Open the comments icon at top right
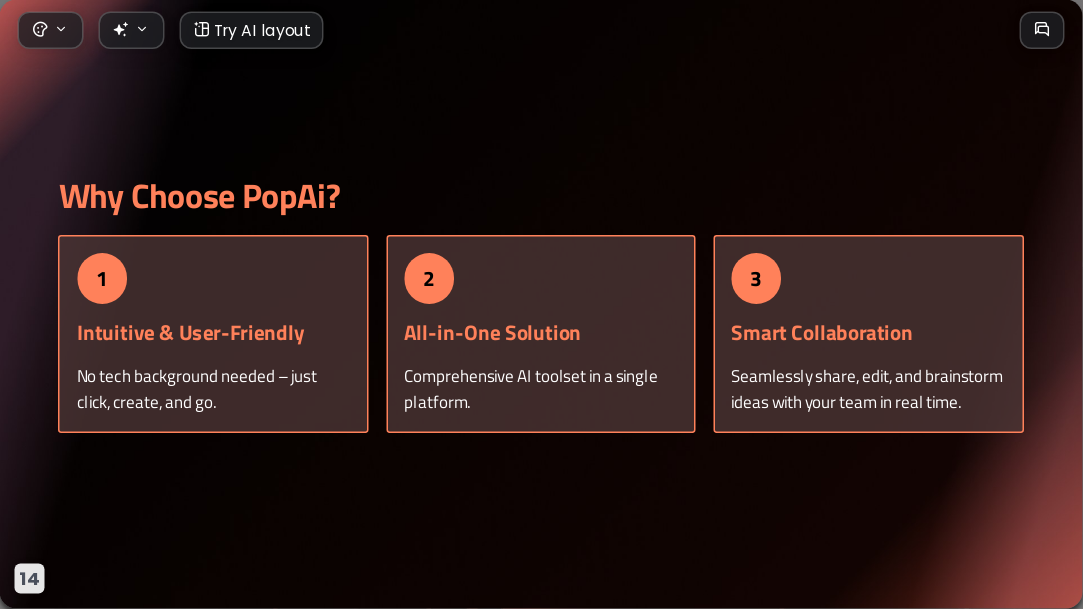The height and width of the screenshot is (611, 1083). (1042, 30)
